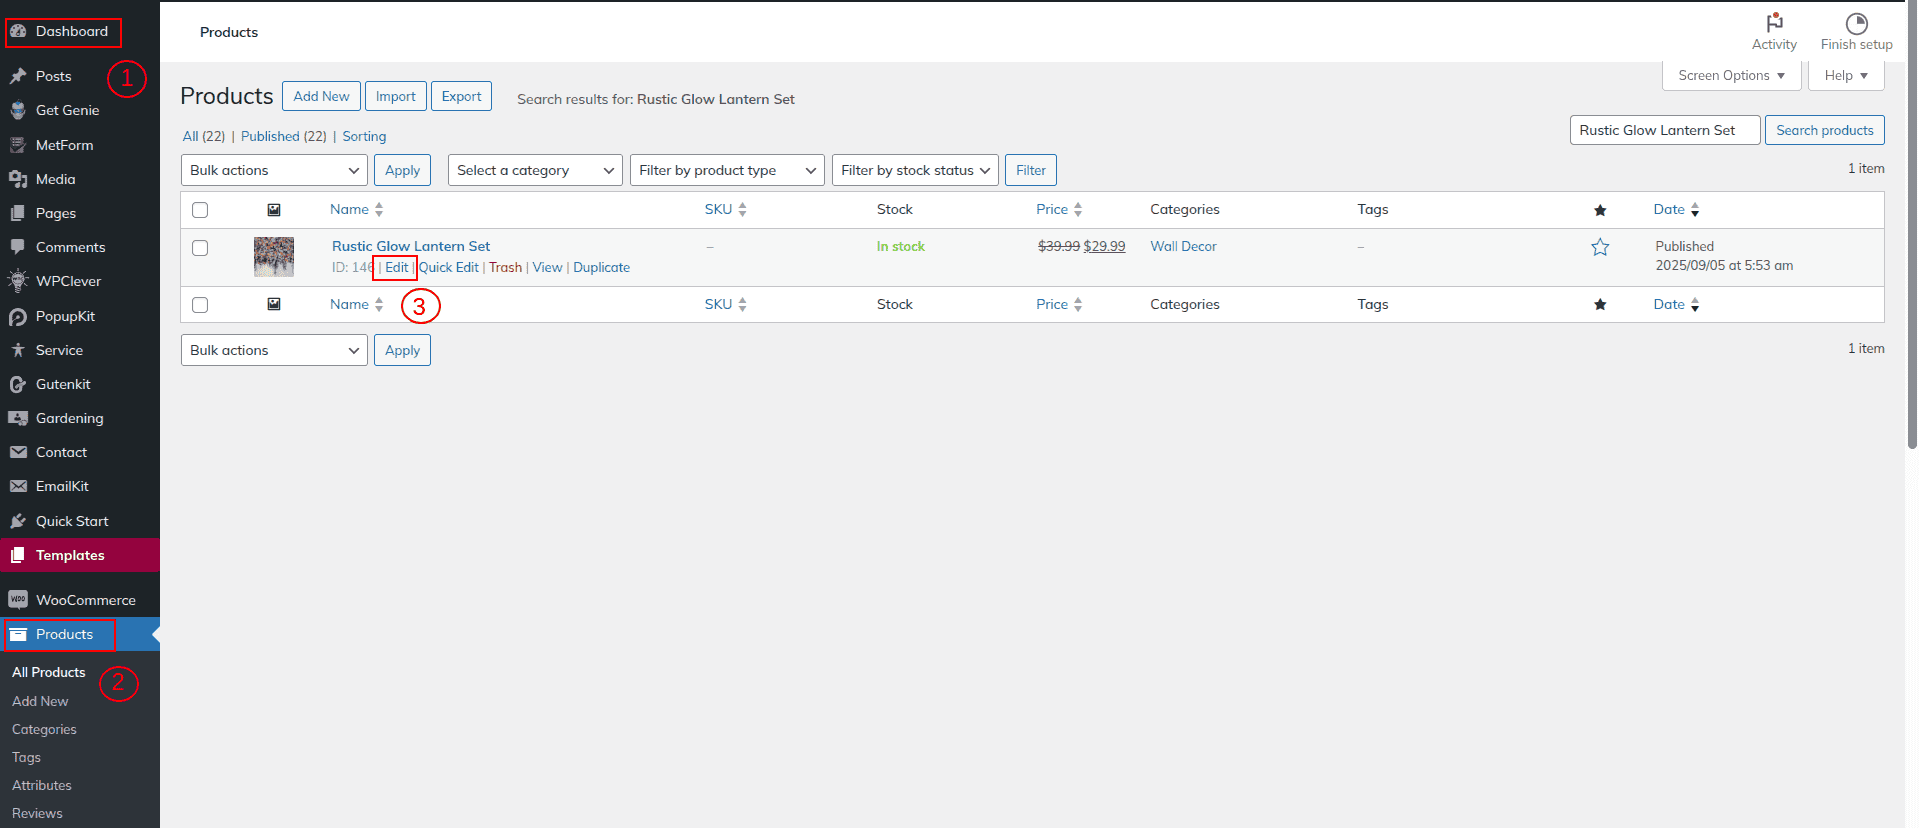Open the Select a category dropdown

pyautogui.click(x=535, y=170)
